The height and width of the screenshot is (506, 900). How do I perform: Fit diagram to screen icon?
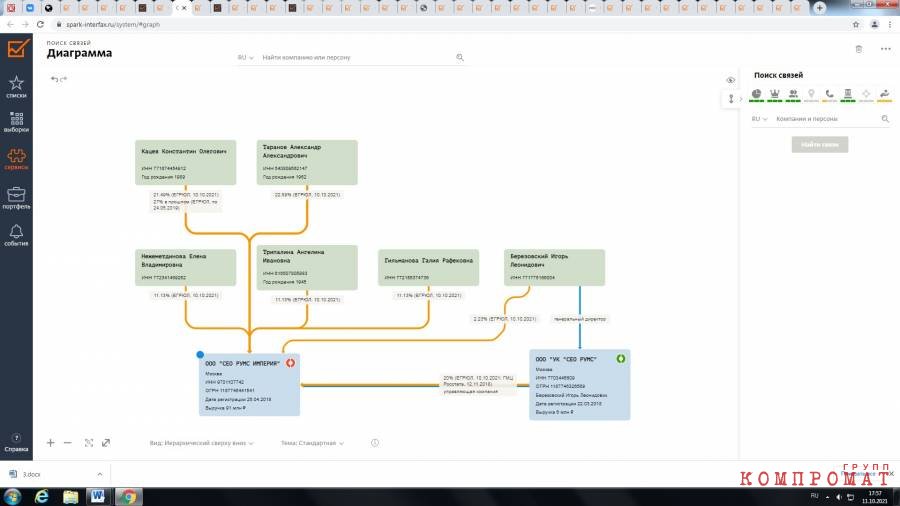click(89, 443)
